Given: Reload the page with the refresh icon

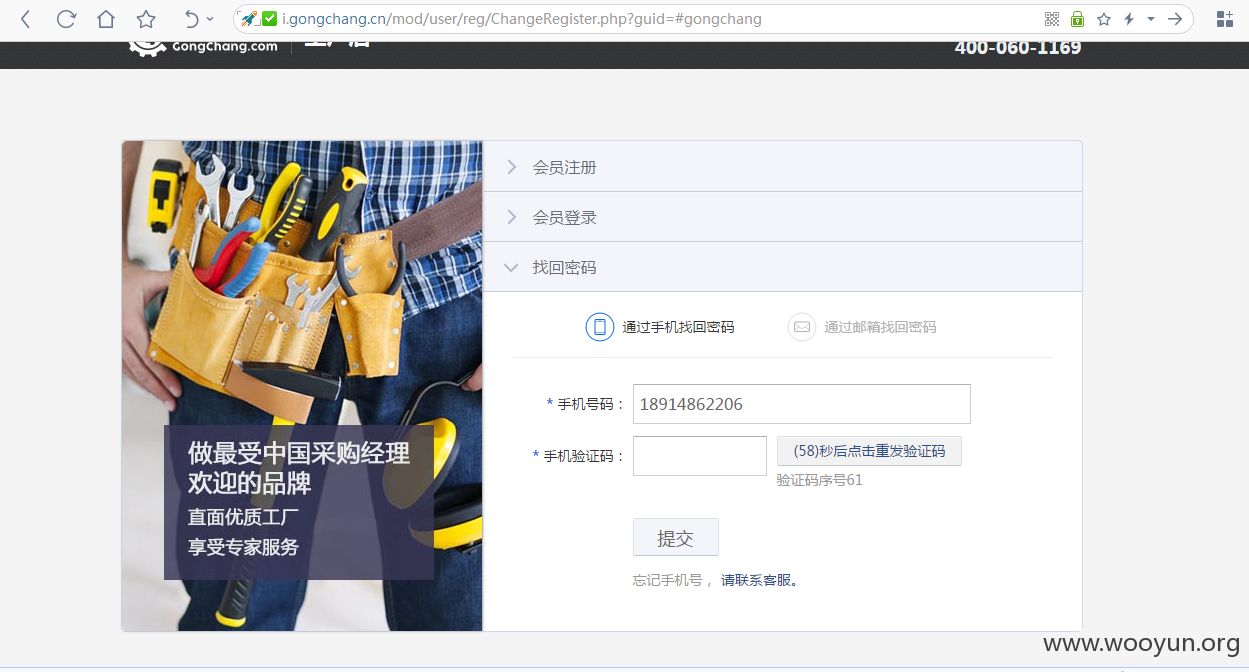Looking at the screenshot, I should [x=66, y=19].
